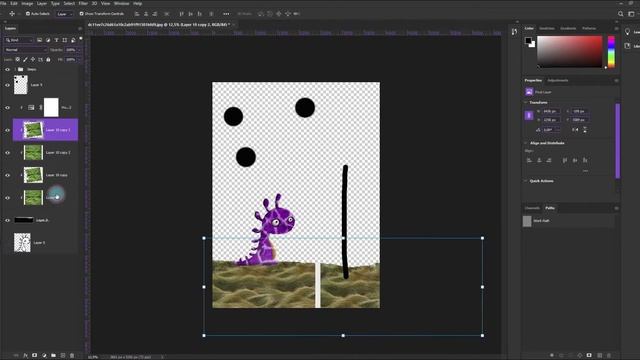
Task: Click lock image pixels brush icon
Action: point(25,60)
